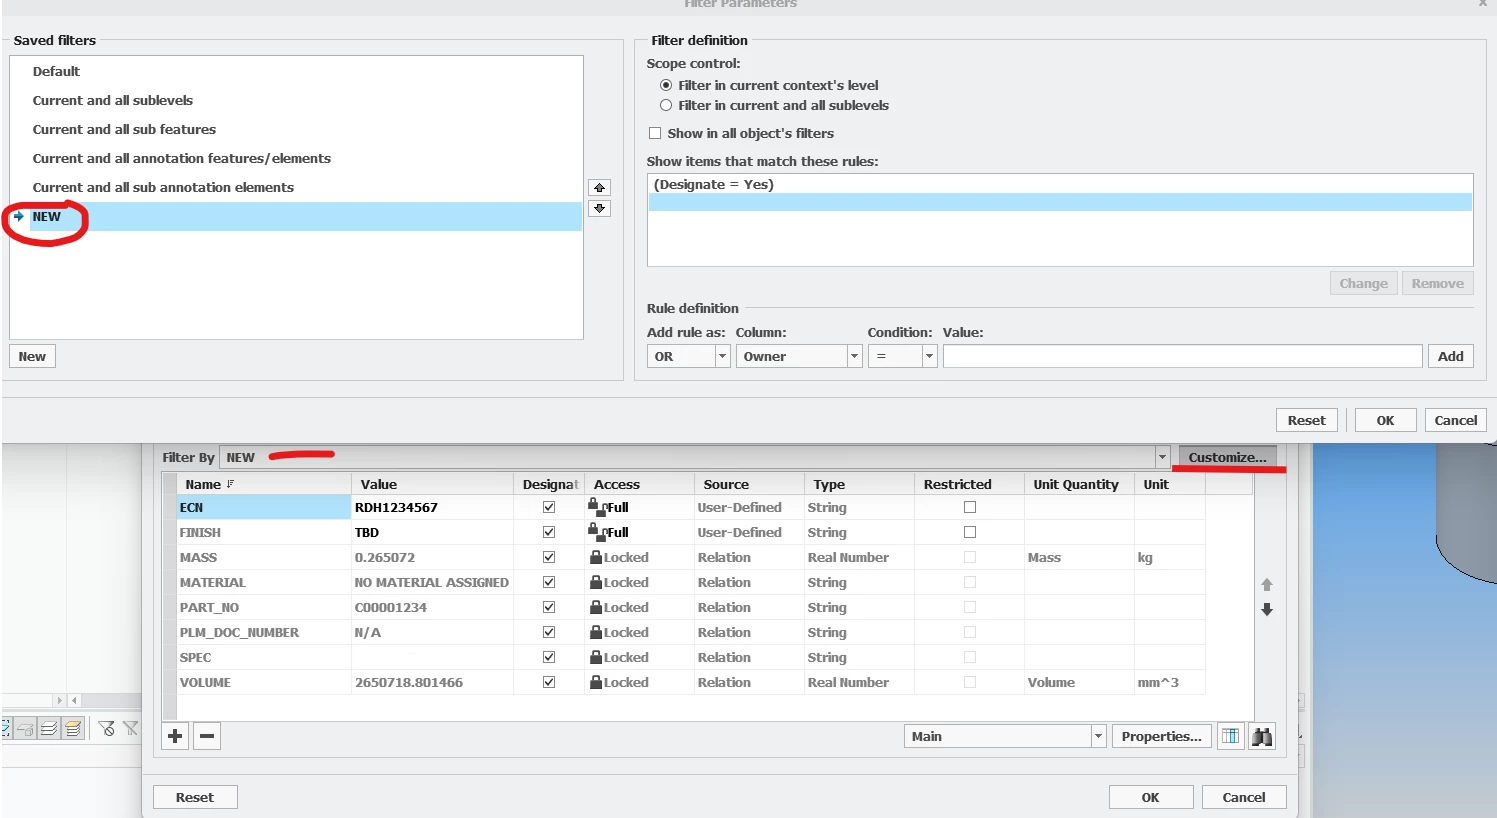Select the Default saved filter
Image resolution: width=1497 pixels, height=818 pixels.
(x=56, y=71)
